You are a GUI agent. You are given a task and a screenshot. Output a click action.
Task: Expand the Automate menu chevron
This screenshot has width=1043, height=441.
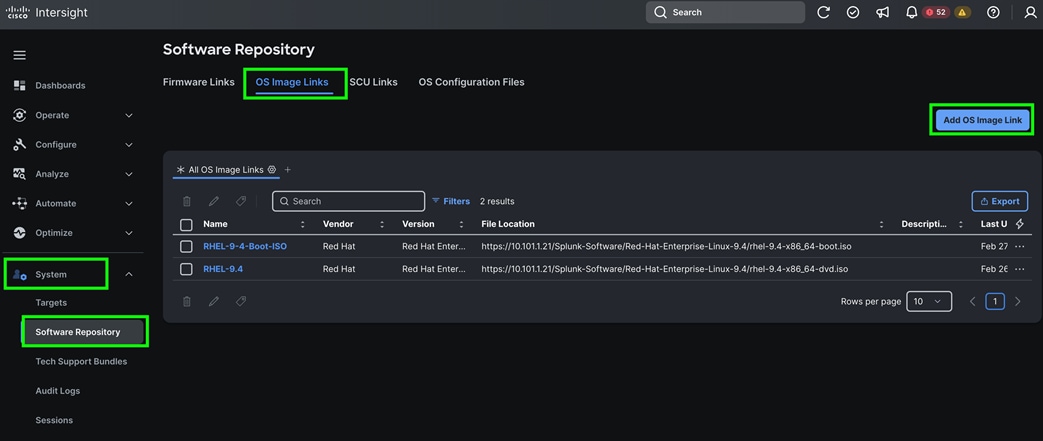[129, 204]
